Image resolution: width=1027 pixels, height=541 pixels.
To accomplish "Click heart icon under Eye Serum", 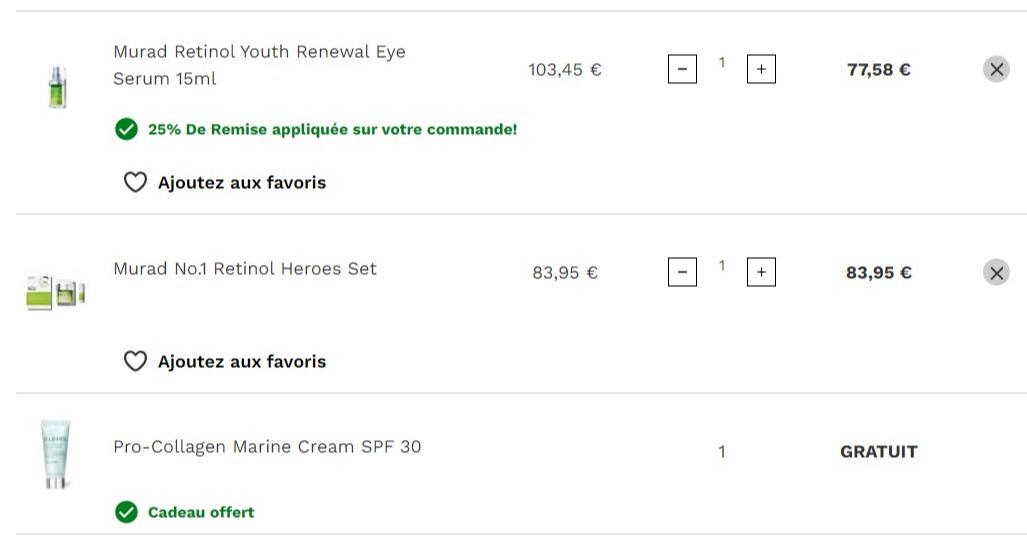I will tap(135, 182).
